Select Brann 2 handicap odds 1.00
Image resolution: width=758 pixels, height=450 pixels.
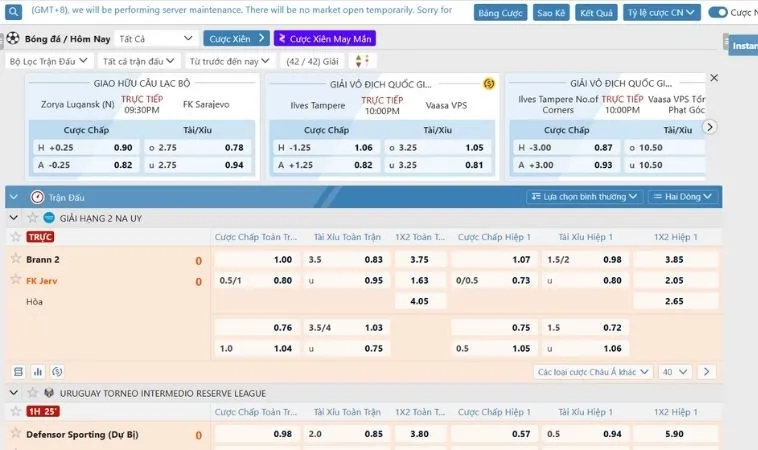coord(256,260)
